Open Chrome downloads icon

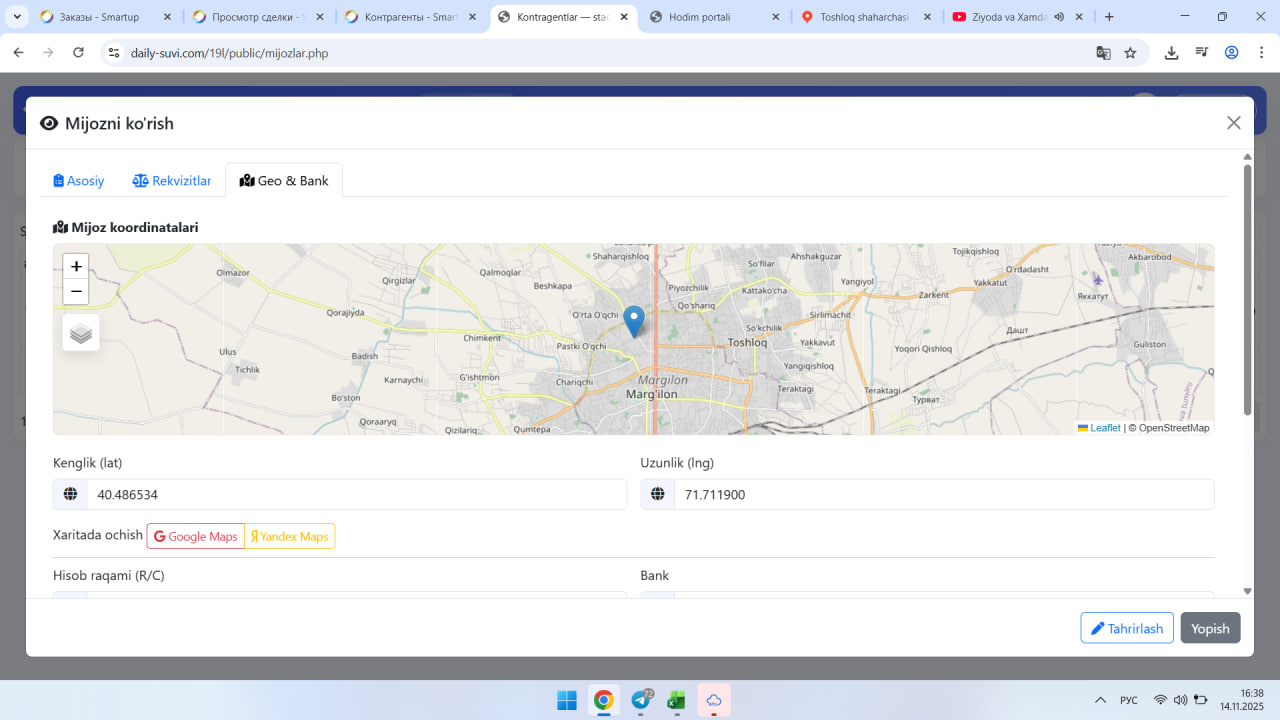(x=1171, y=53)
